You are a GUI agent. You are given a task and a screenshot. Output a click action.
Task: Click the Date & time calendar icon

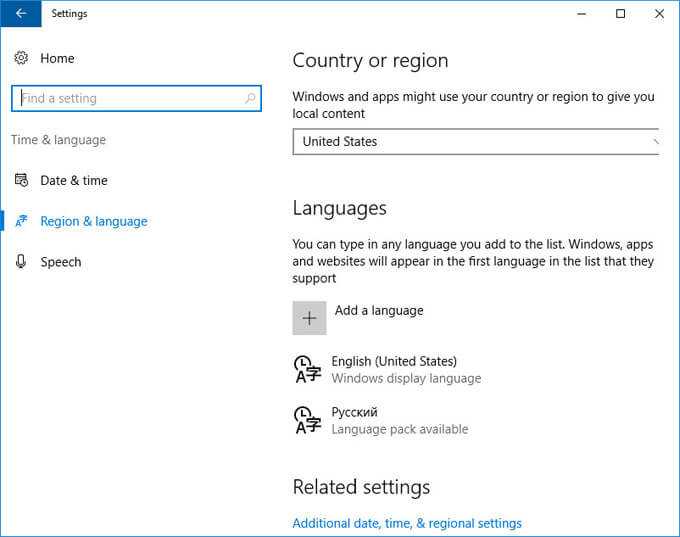21,180
